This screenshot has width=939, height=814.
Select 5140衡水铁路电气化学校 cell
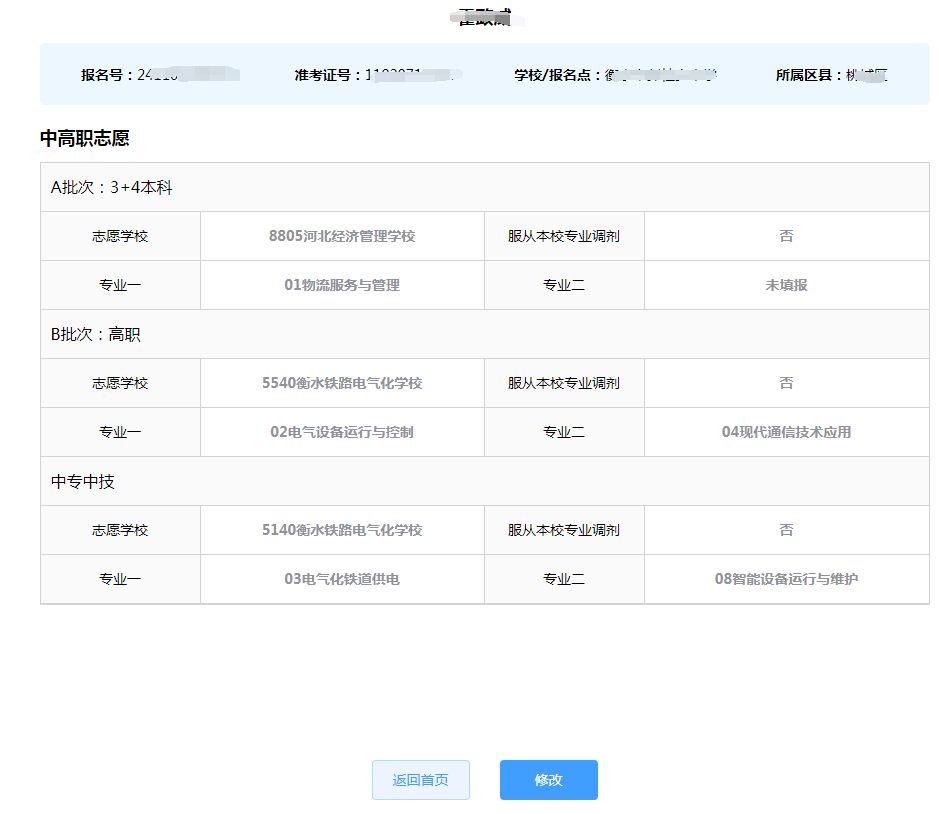tap(342, 530)
